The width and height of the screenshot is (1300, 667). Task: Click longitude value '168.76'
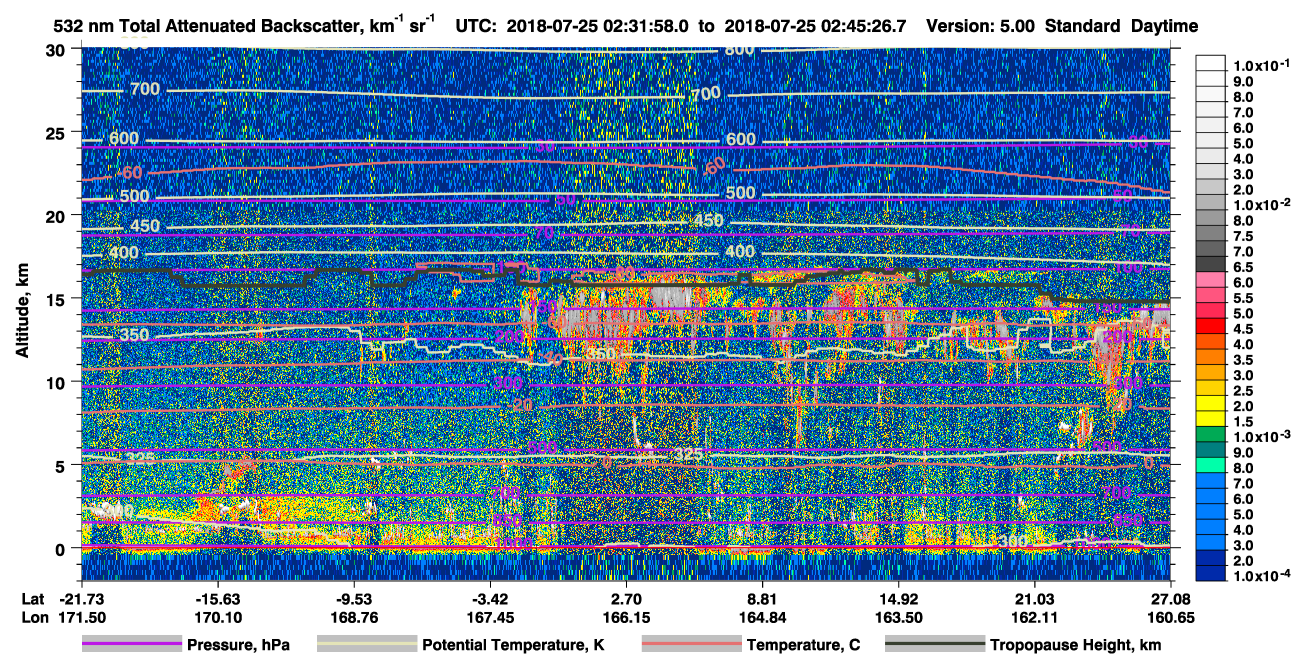coord(354,617)
